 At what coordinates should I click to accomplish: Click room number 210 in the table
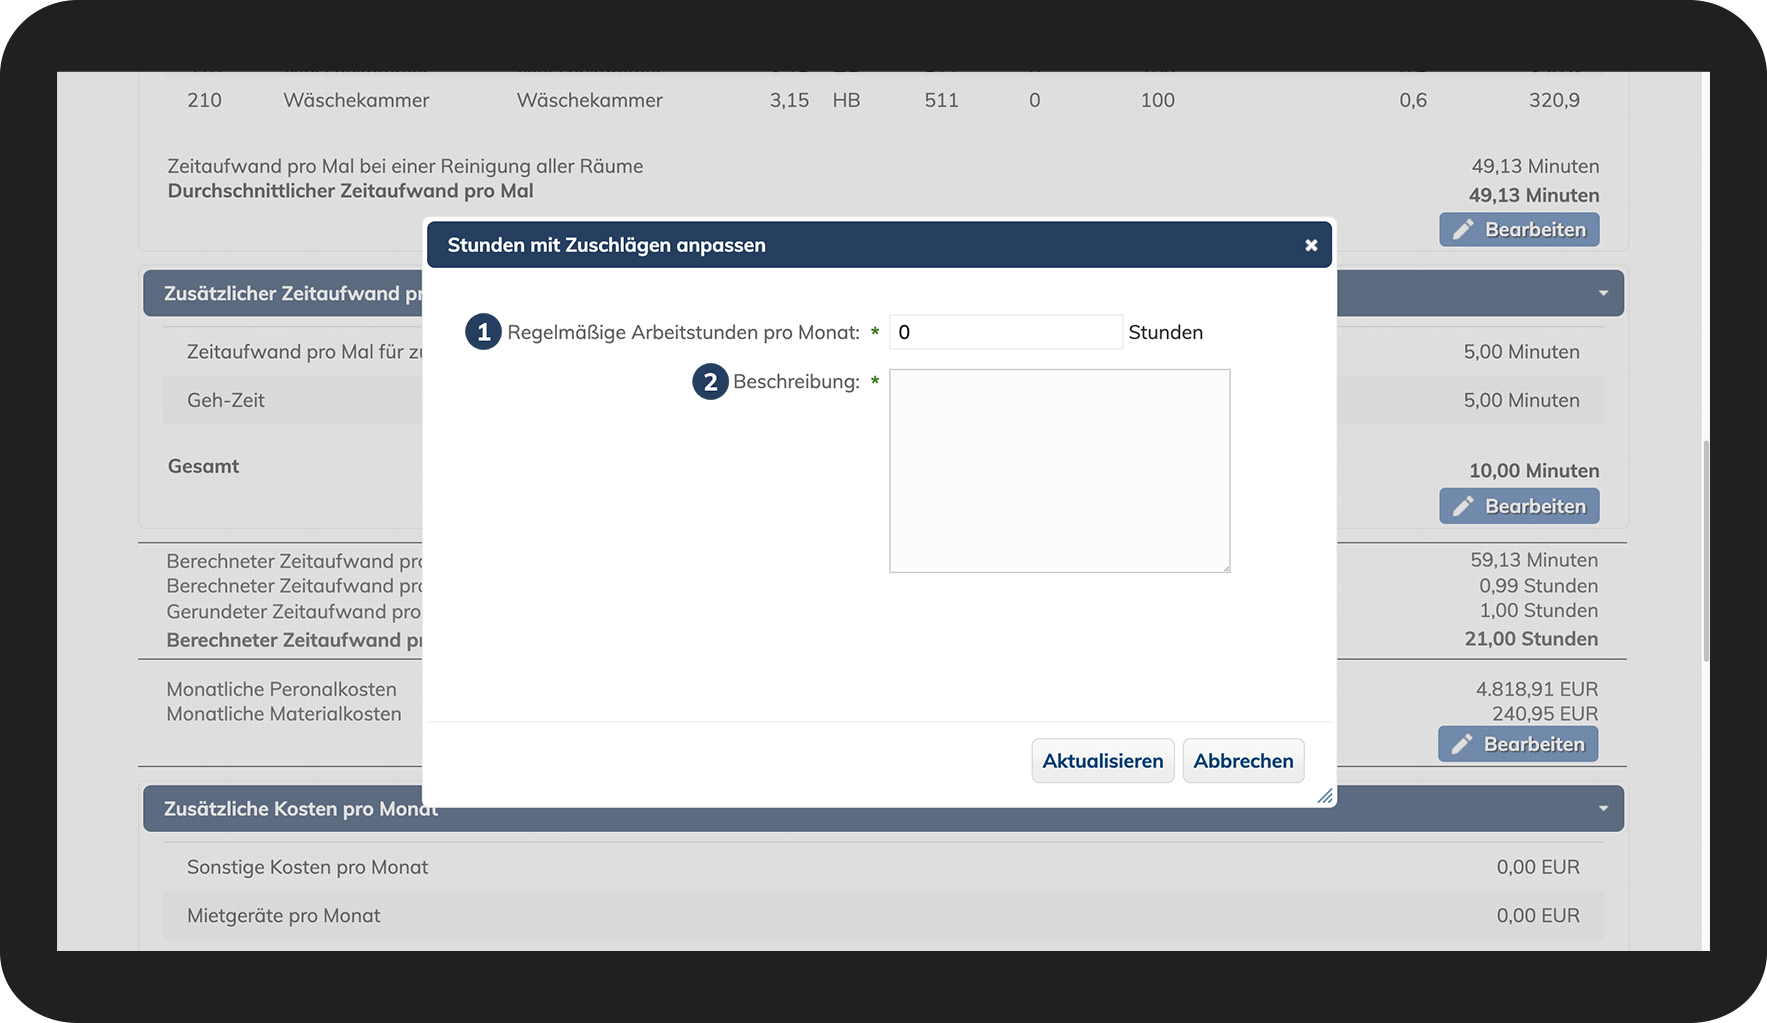(x=205, y=100)
